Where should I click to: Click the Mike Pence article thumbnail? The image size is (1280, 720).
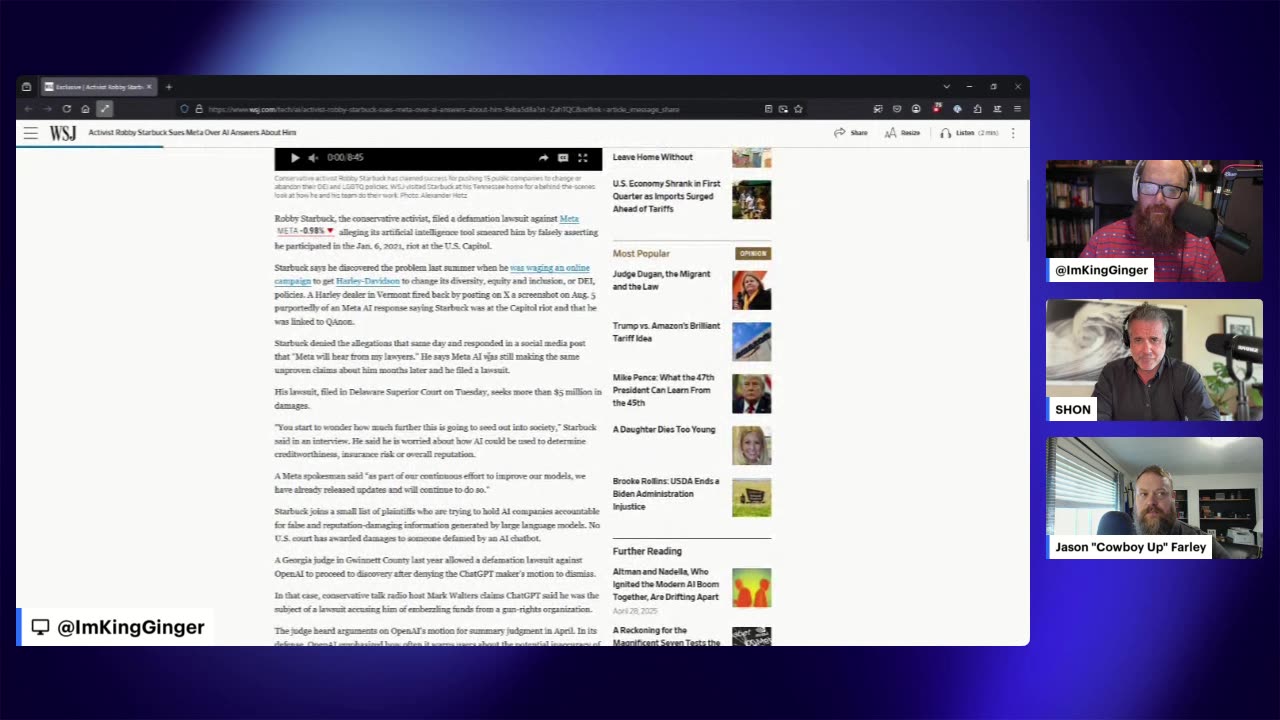point(751,394)
